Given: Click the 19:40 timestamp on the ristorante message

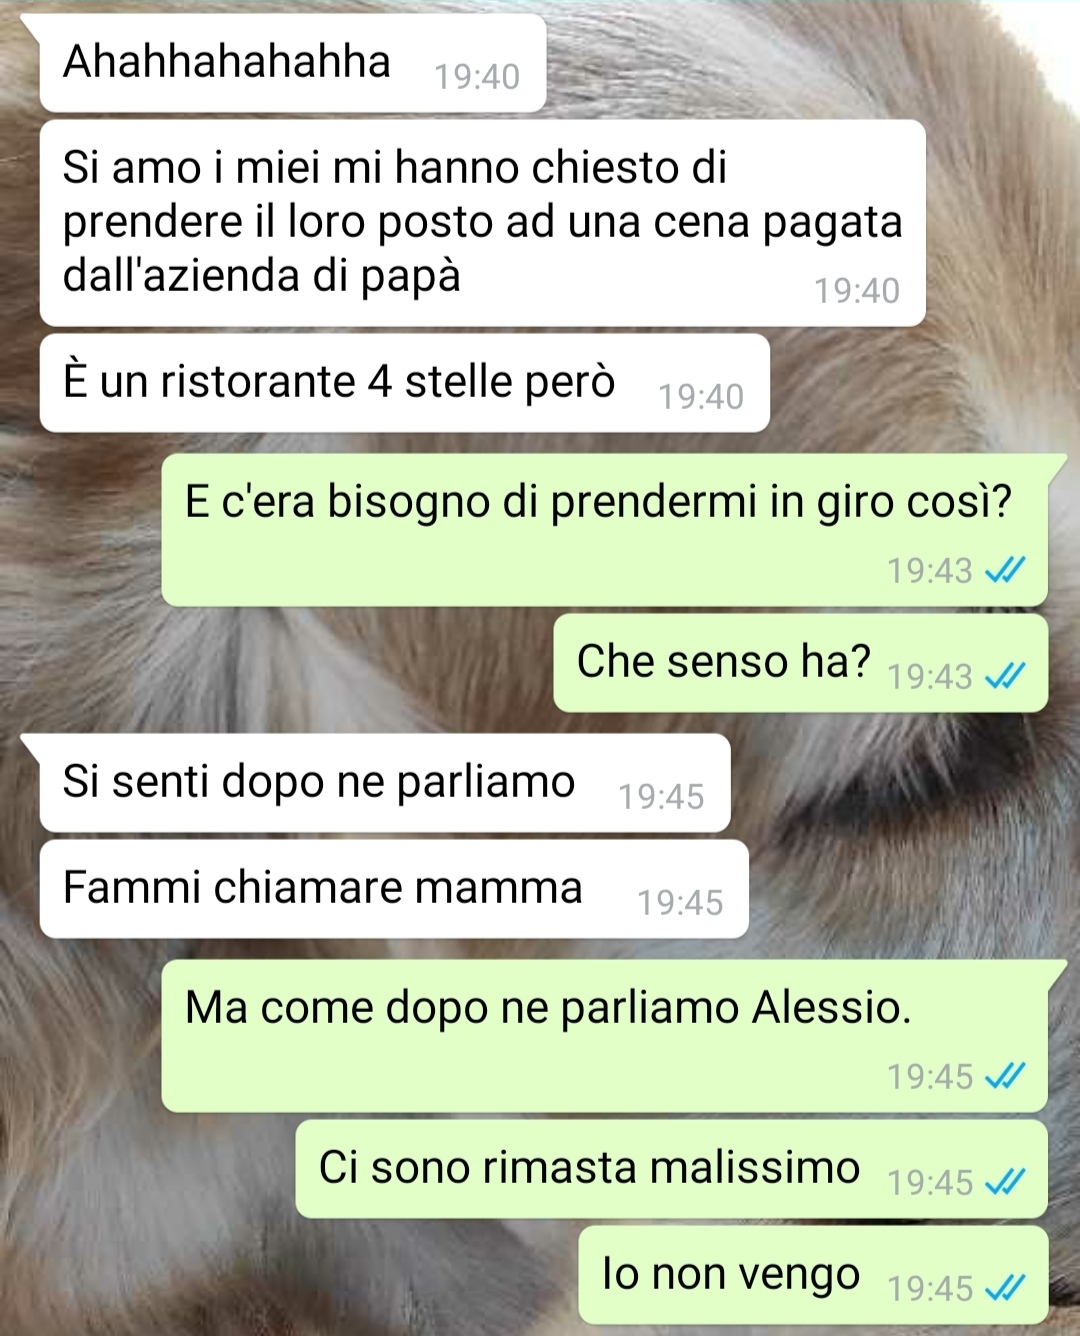Looking at the screenshot, I should [701, 397].
